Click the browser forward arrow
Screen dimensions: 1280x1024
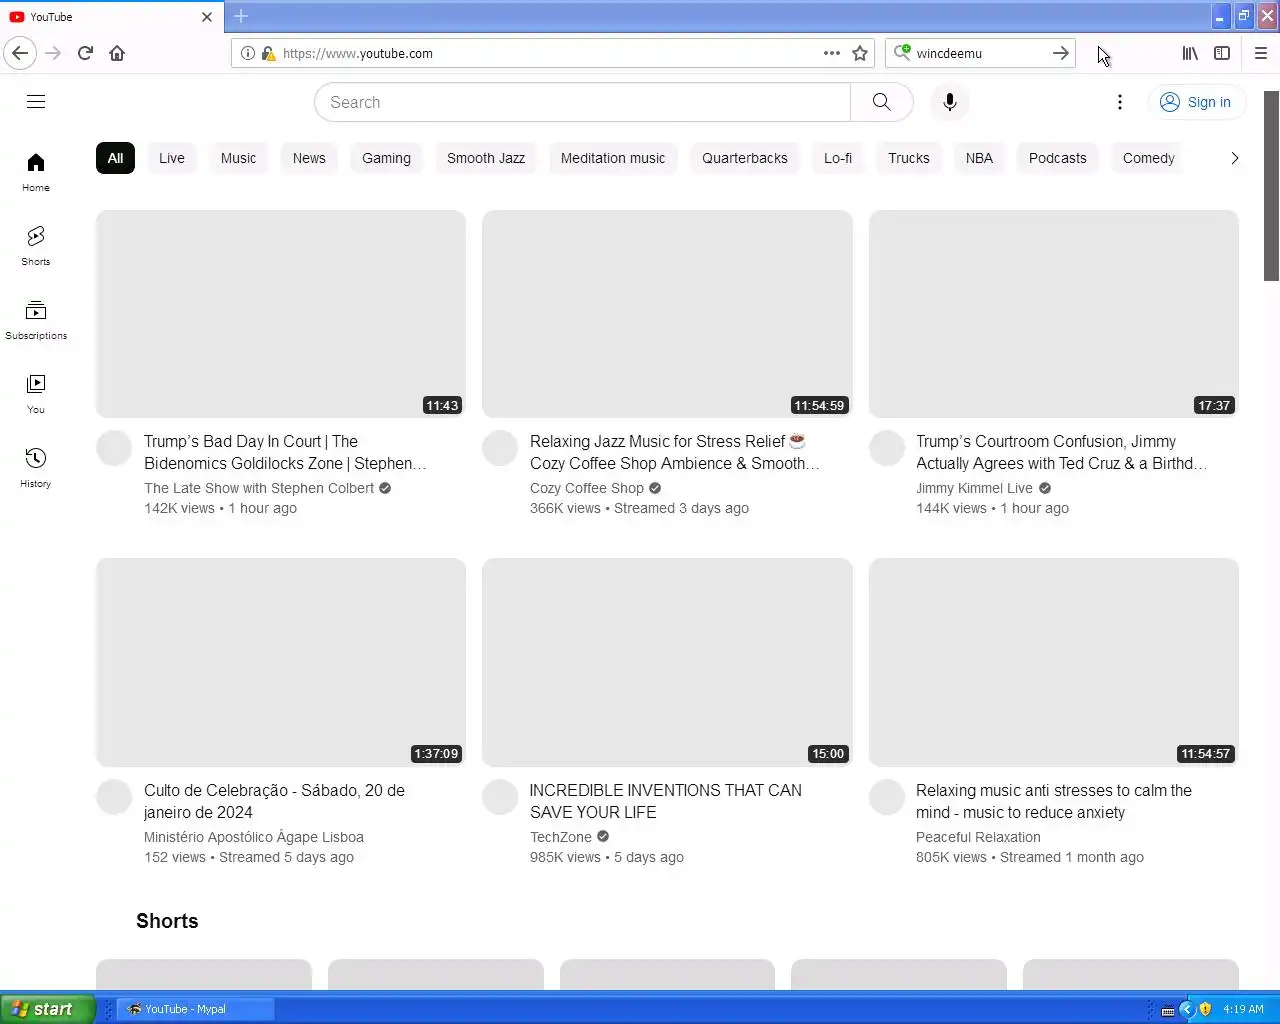[53, 53]
